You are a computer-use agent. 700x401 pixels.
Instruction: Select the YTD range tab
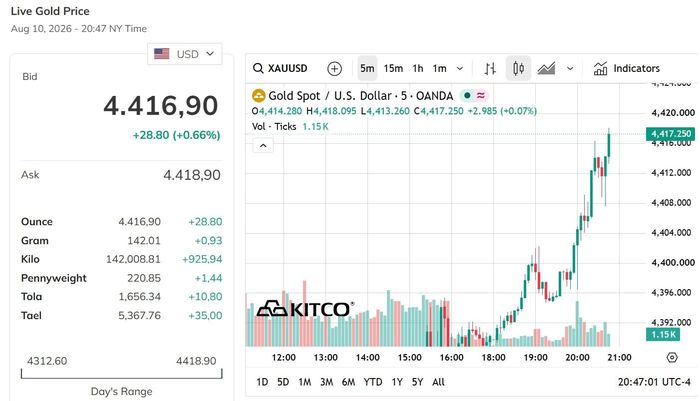(x=373, y=382)
